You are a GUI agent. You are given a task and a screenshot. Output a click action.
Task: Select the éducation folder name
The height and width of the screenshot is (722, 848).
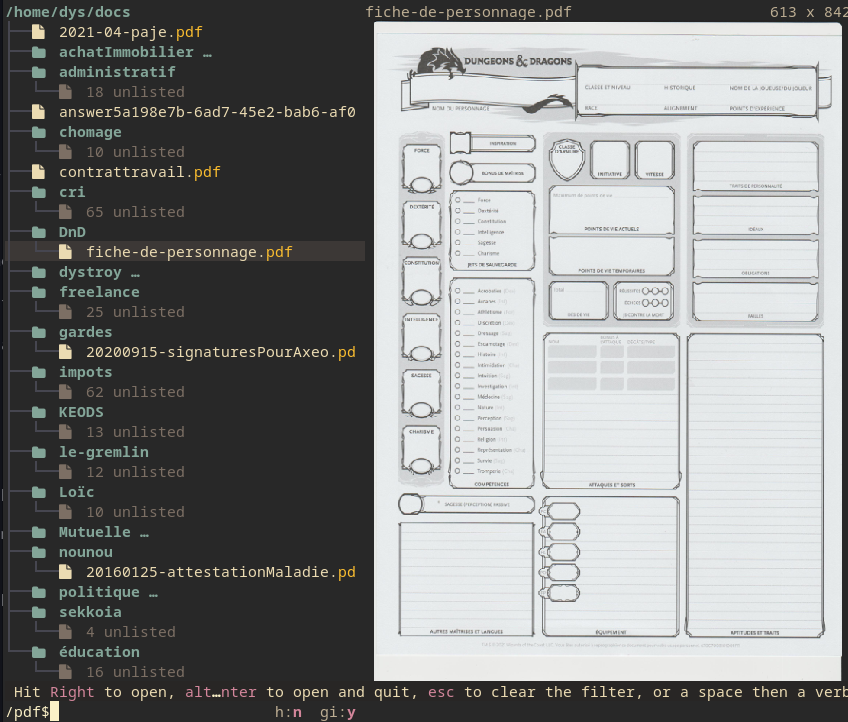pos(99,652)
